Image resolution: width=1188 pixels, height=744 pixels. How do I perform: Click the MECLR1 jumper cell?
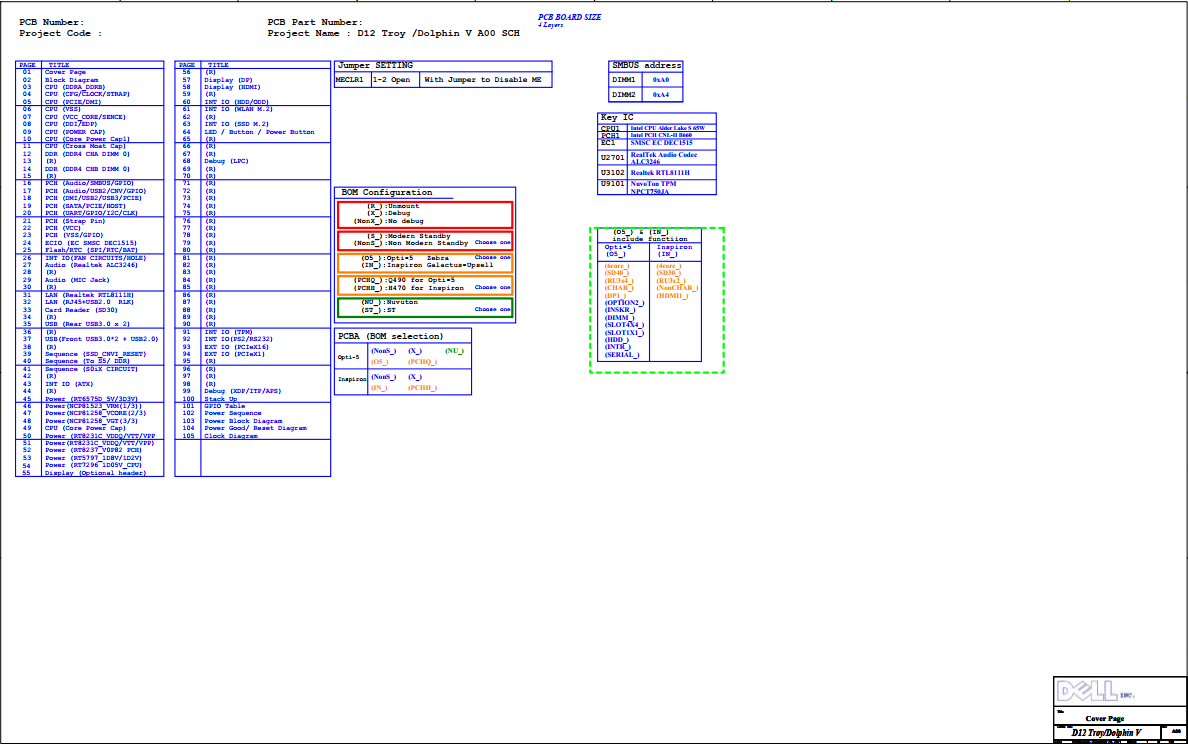(x=350, y=80)
